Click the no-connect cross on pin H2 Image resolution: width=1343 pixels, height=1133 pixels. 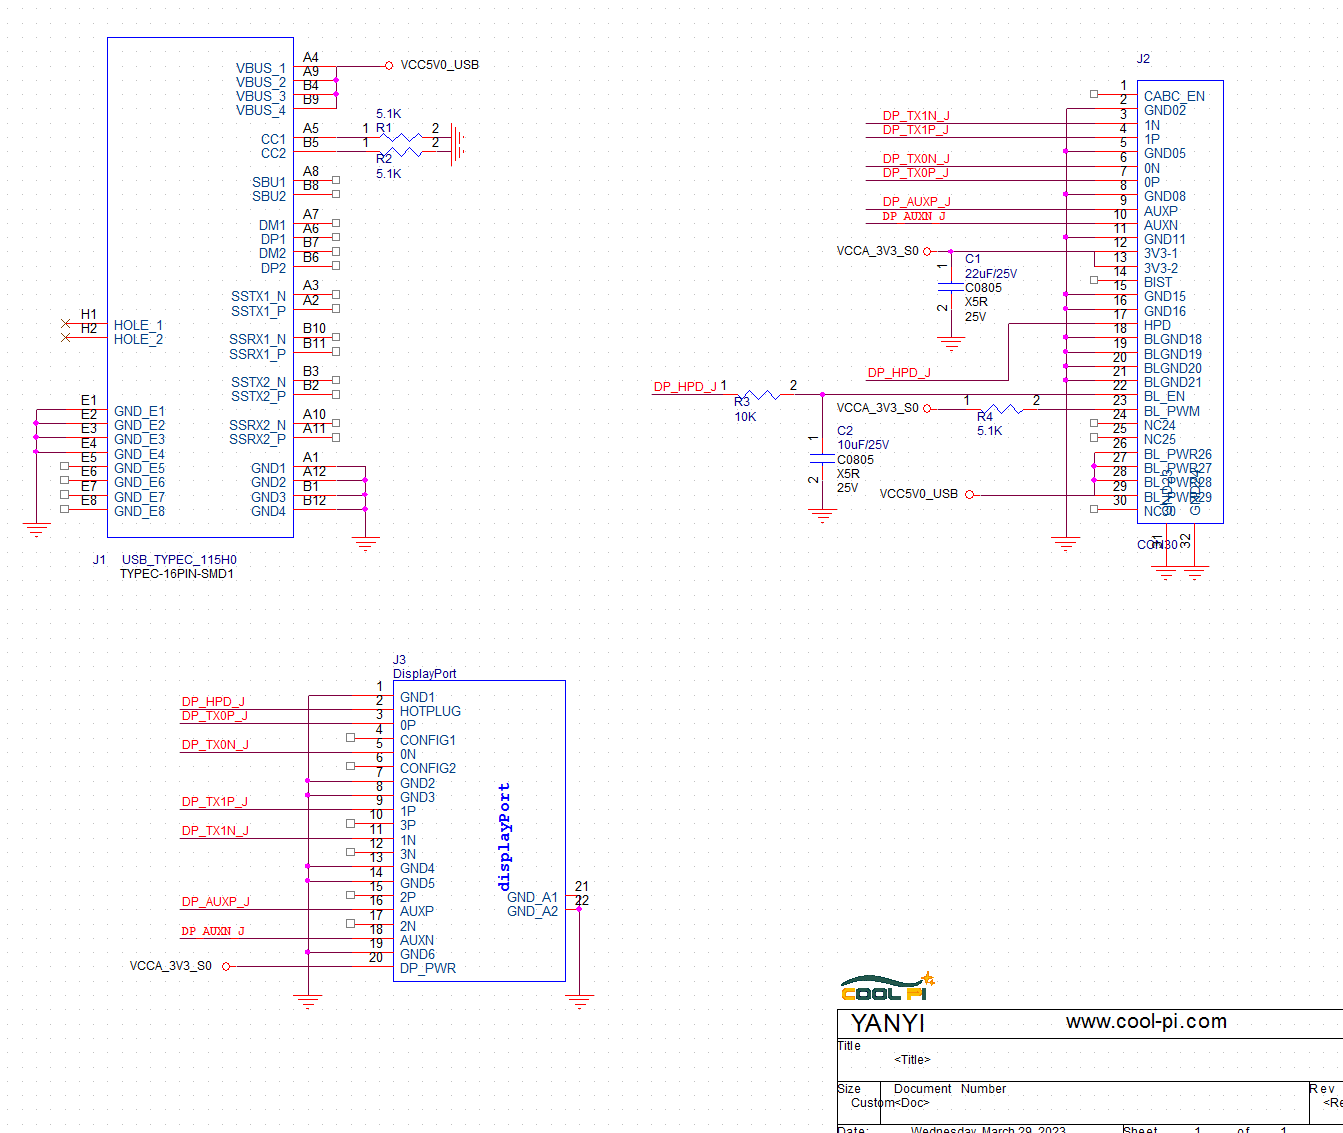[x=66, y=338]
